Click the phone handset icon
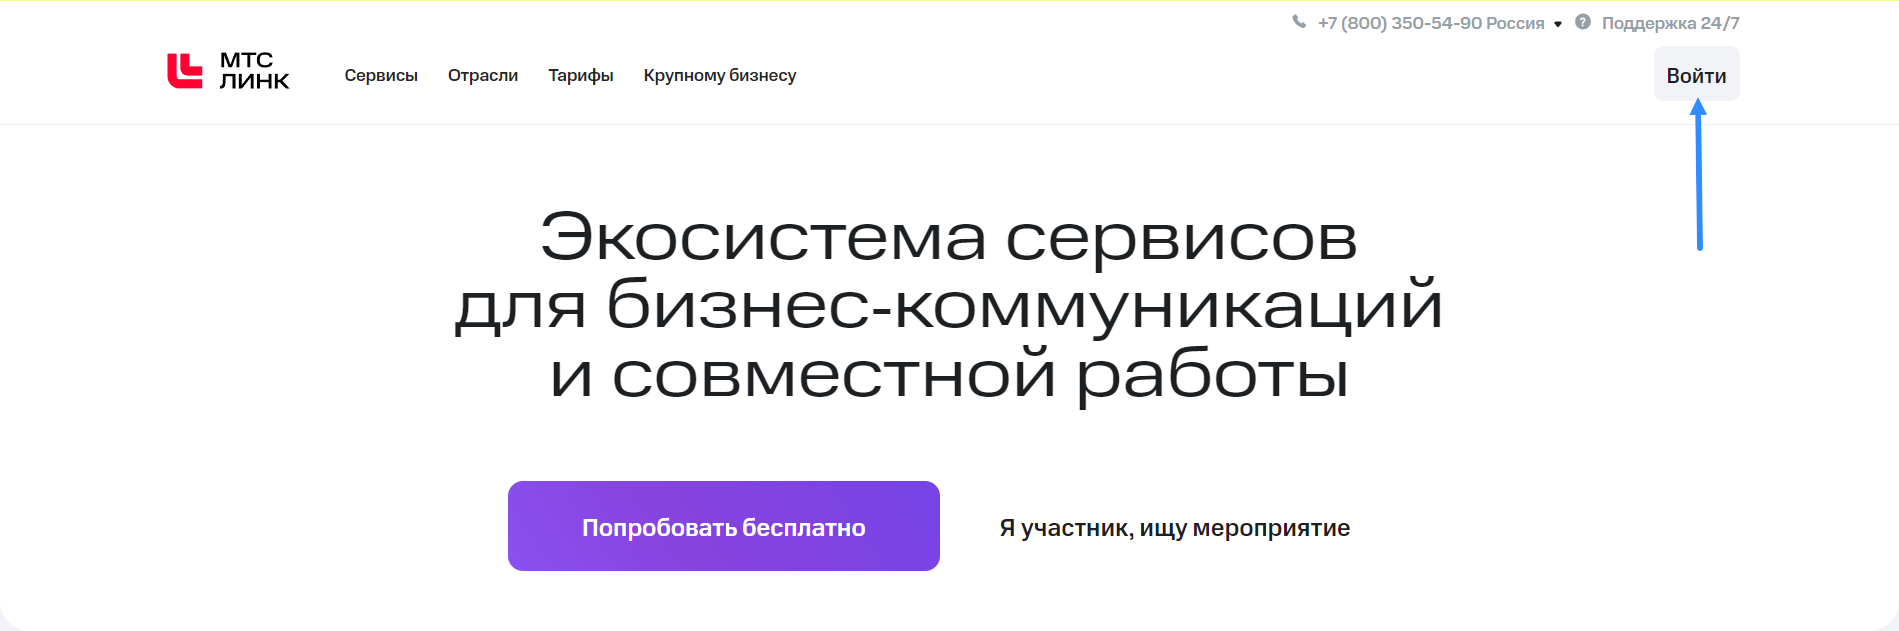 coord(1299,22)
